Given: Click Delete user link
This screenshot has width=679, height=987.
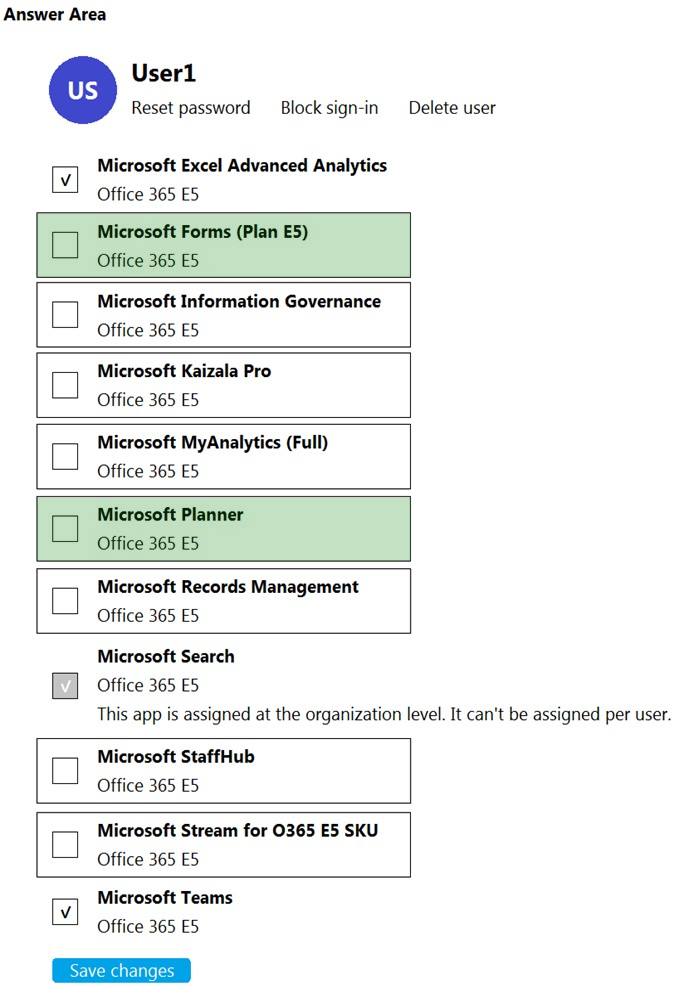Looking at the screenshot, I should [x=452, y=108].
